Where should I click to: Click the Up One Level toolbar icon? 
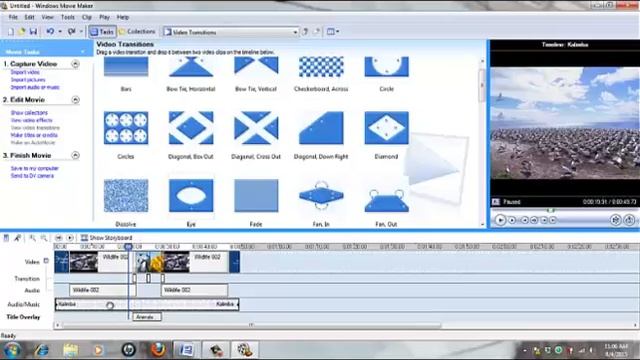[305, 31]
